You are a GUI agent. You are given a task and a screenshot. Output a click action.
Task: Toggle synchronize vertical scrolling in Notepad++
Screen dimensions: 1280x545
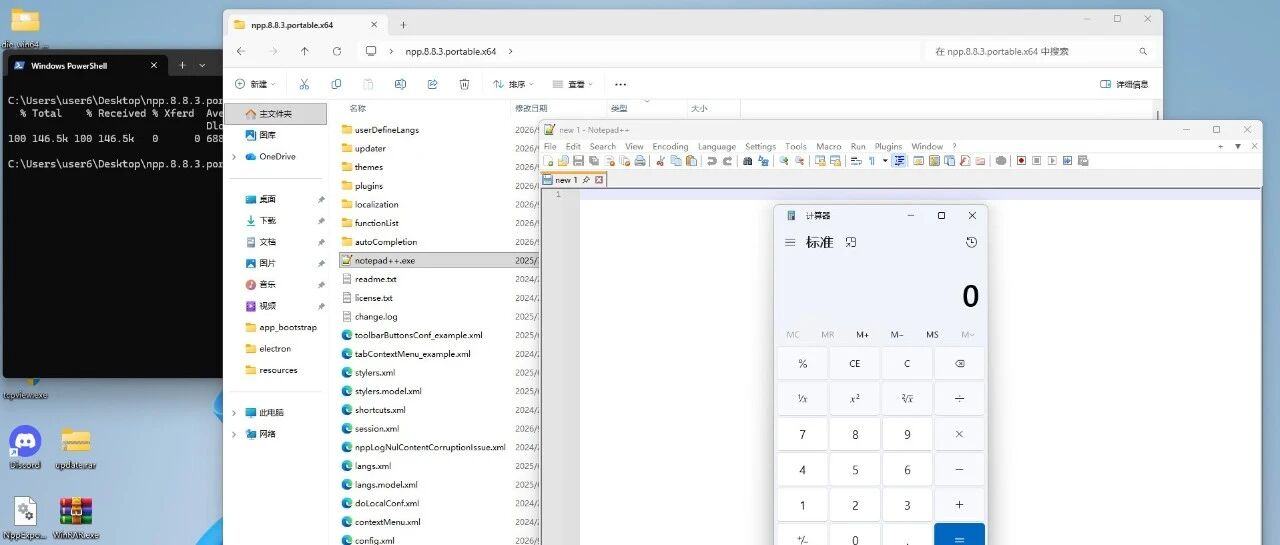click(x=820, y=160)
